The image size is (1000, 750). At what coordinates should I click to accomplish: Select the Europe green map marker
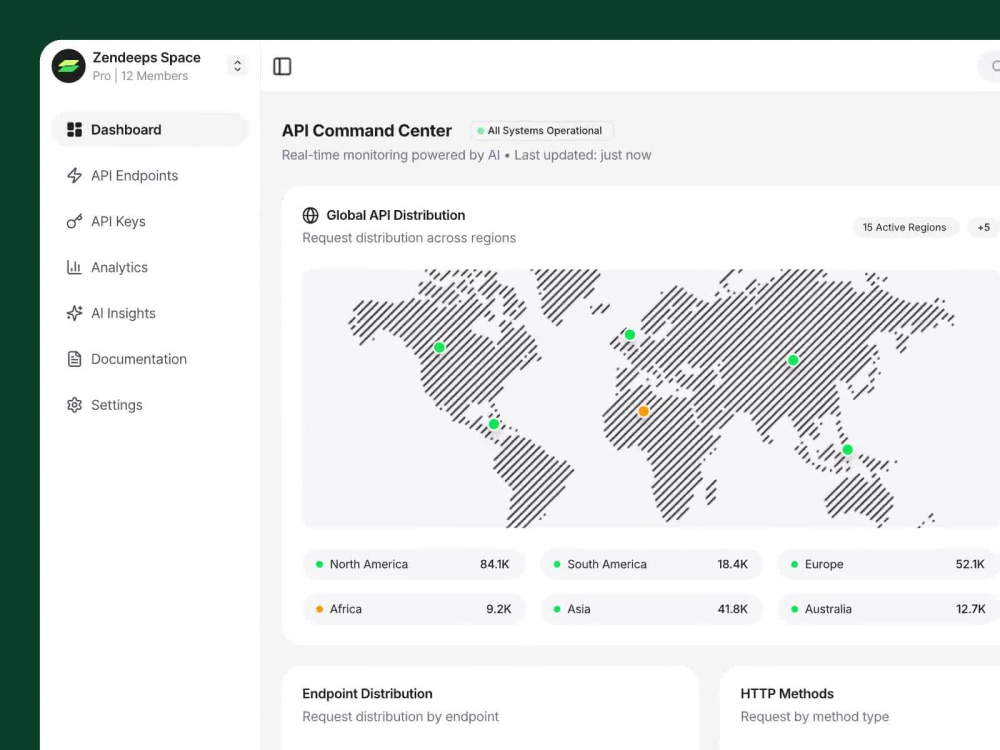tap(630, 335)
